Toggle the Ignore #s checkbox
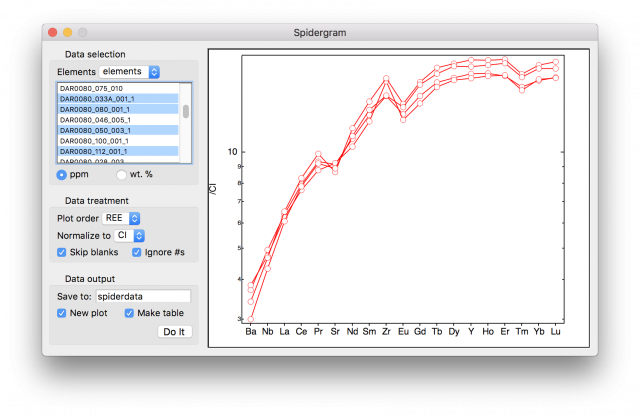This screenshot has height=416, width=640. tap(136, 252)
